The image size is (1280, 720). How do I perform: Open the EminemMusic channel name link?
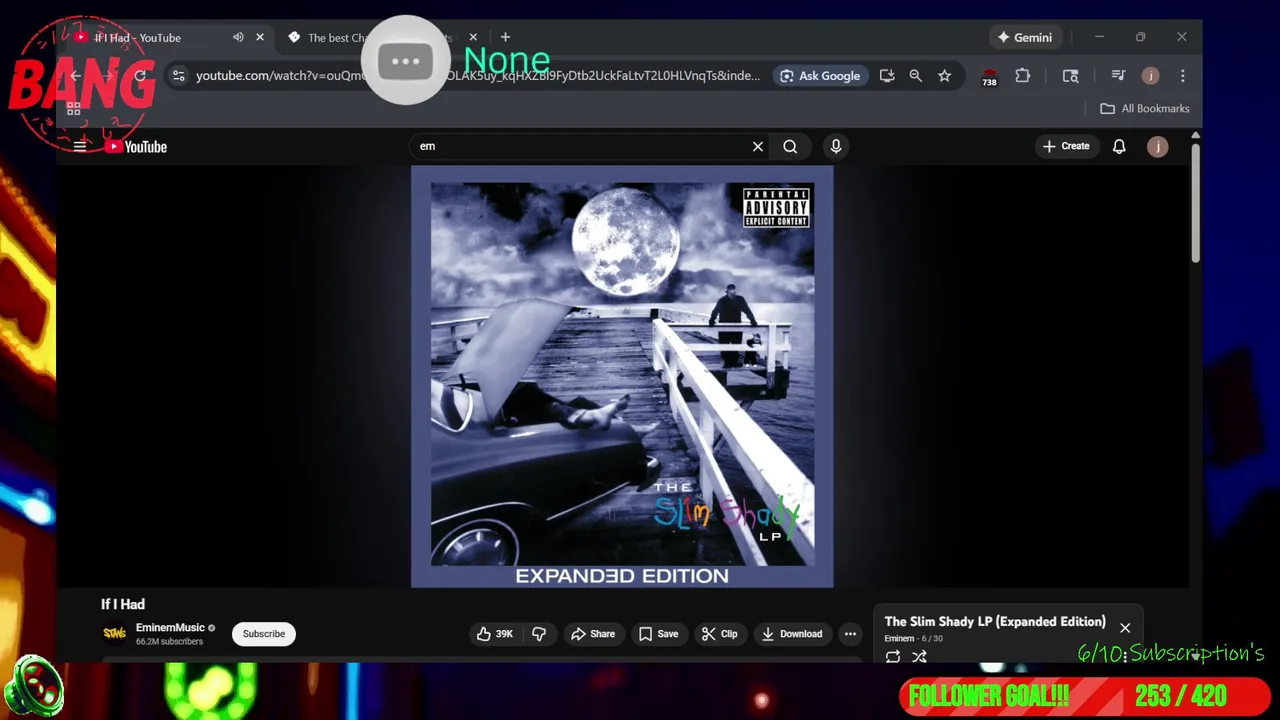pos(170,628)
